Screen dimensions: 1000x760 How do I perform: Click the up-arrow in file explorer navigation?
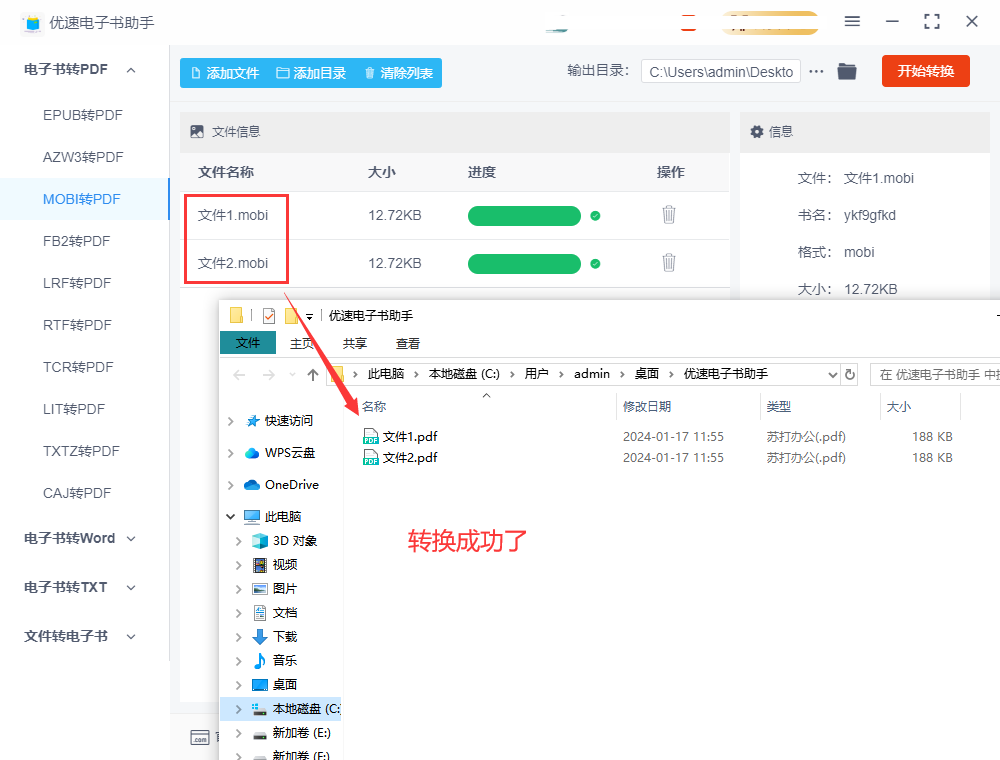coord(313,375)
